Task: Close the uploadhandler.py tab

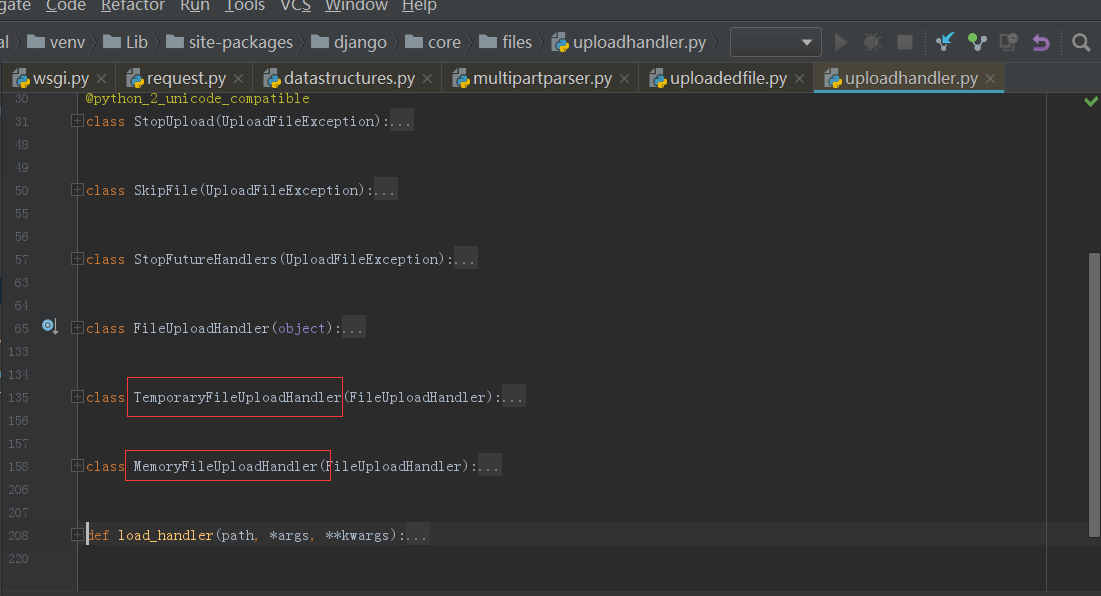Action: (991, 79)
